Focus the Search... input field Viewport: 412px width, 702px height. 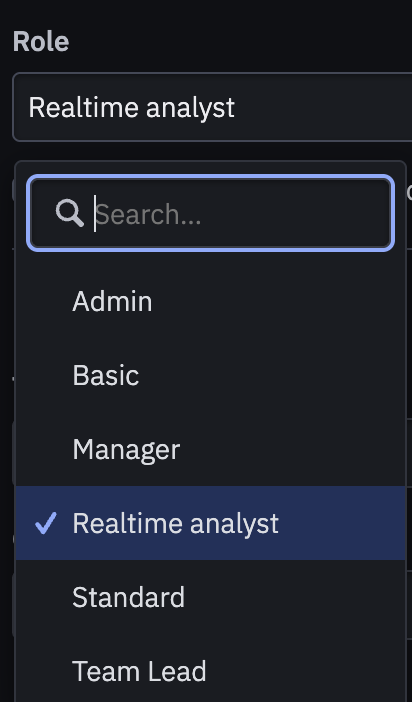coord(210,213)
